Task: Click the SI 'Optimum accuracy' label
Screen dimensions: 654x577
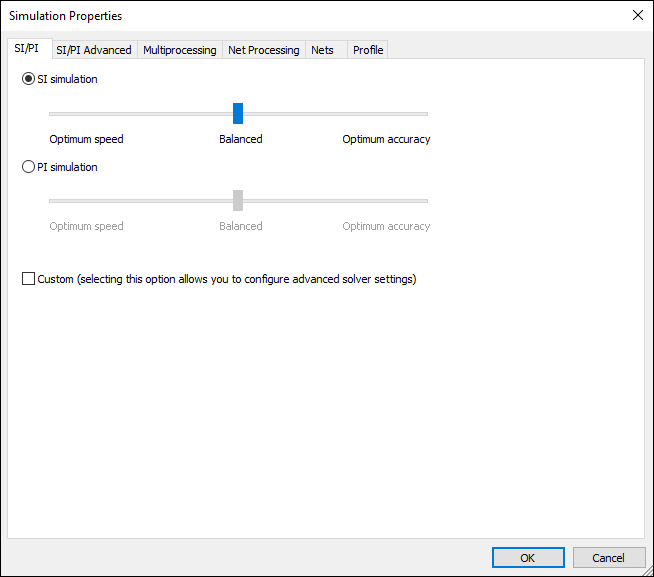Action: click(x=386, y=139)
